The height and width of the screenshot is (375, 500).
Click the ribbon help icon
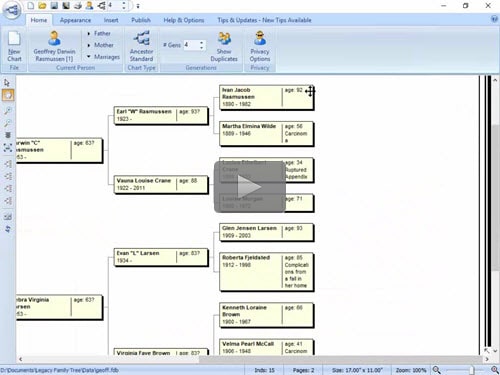[494, 19]
